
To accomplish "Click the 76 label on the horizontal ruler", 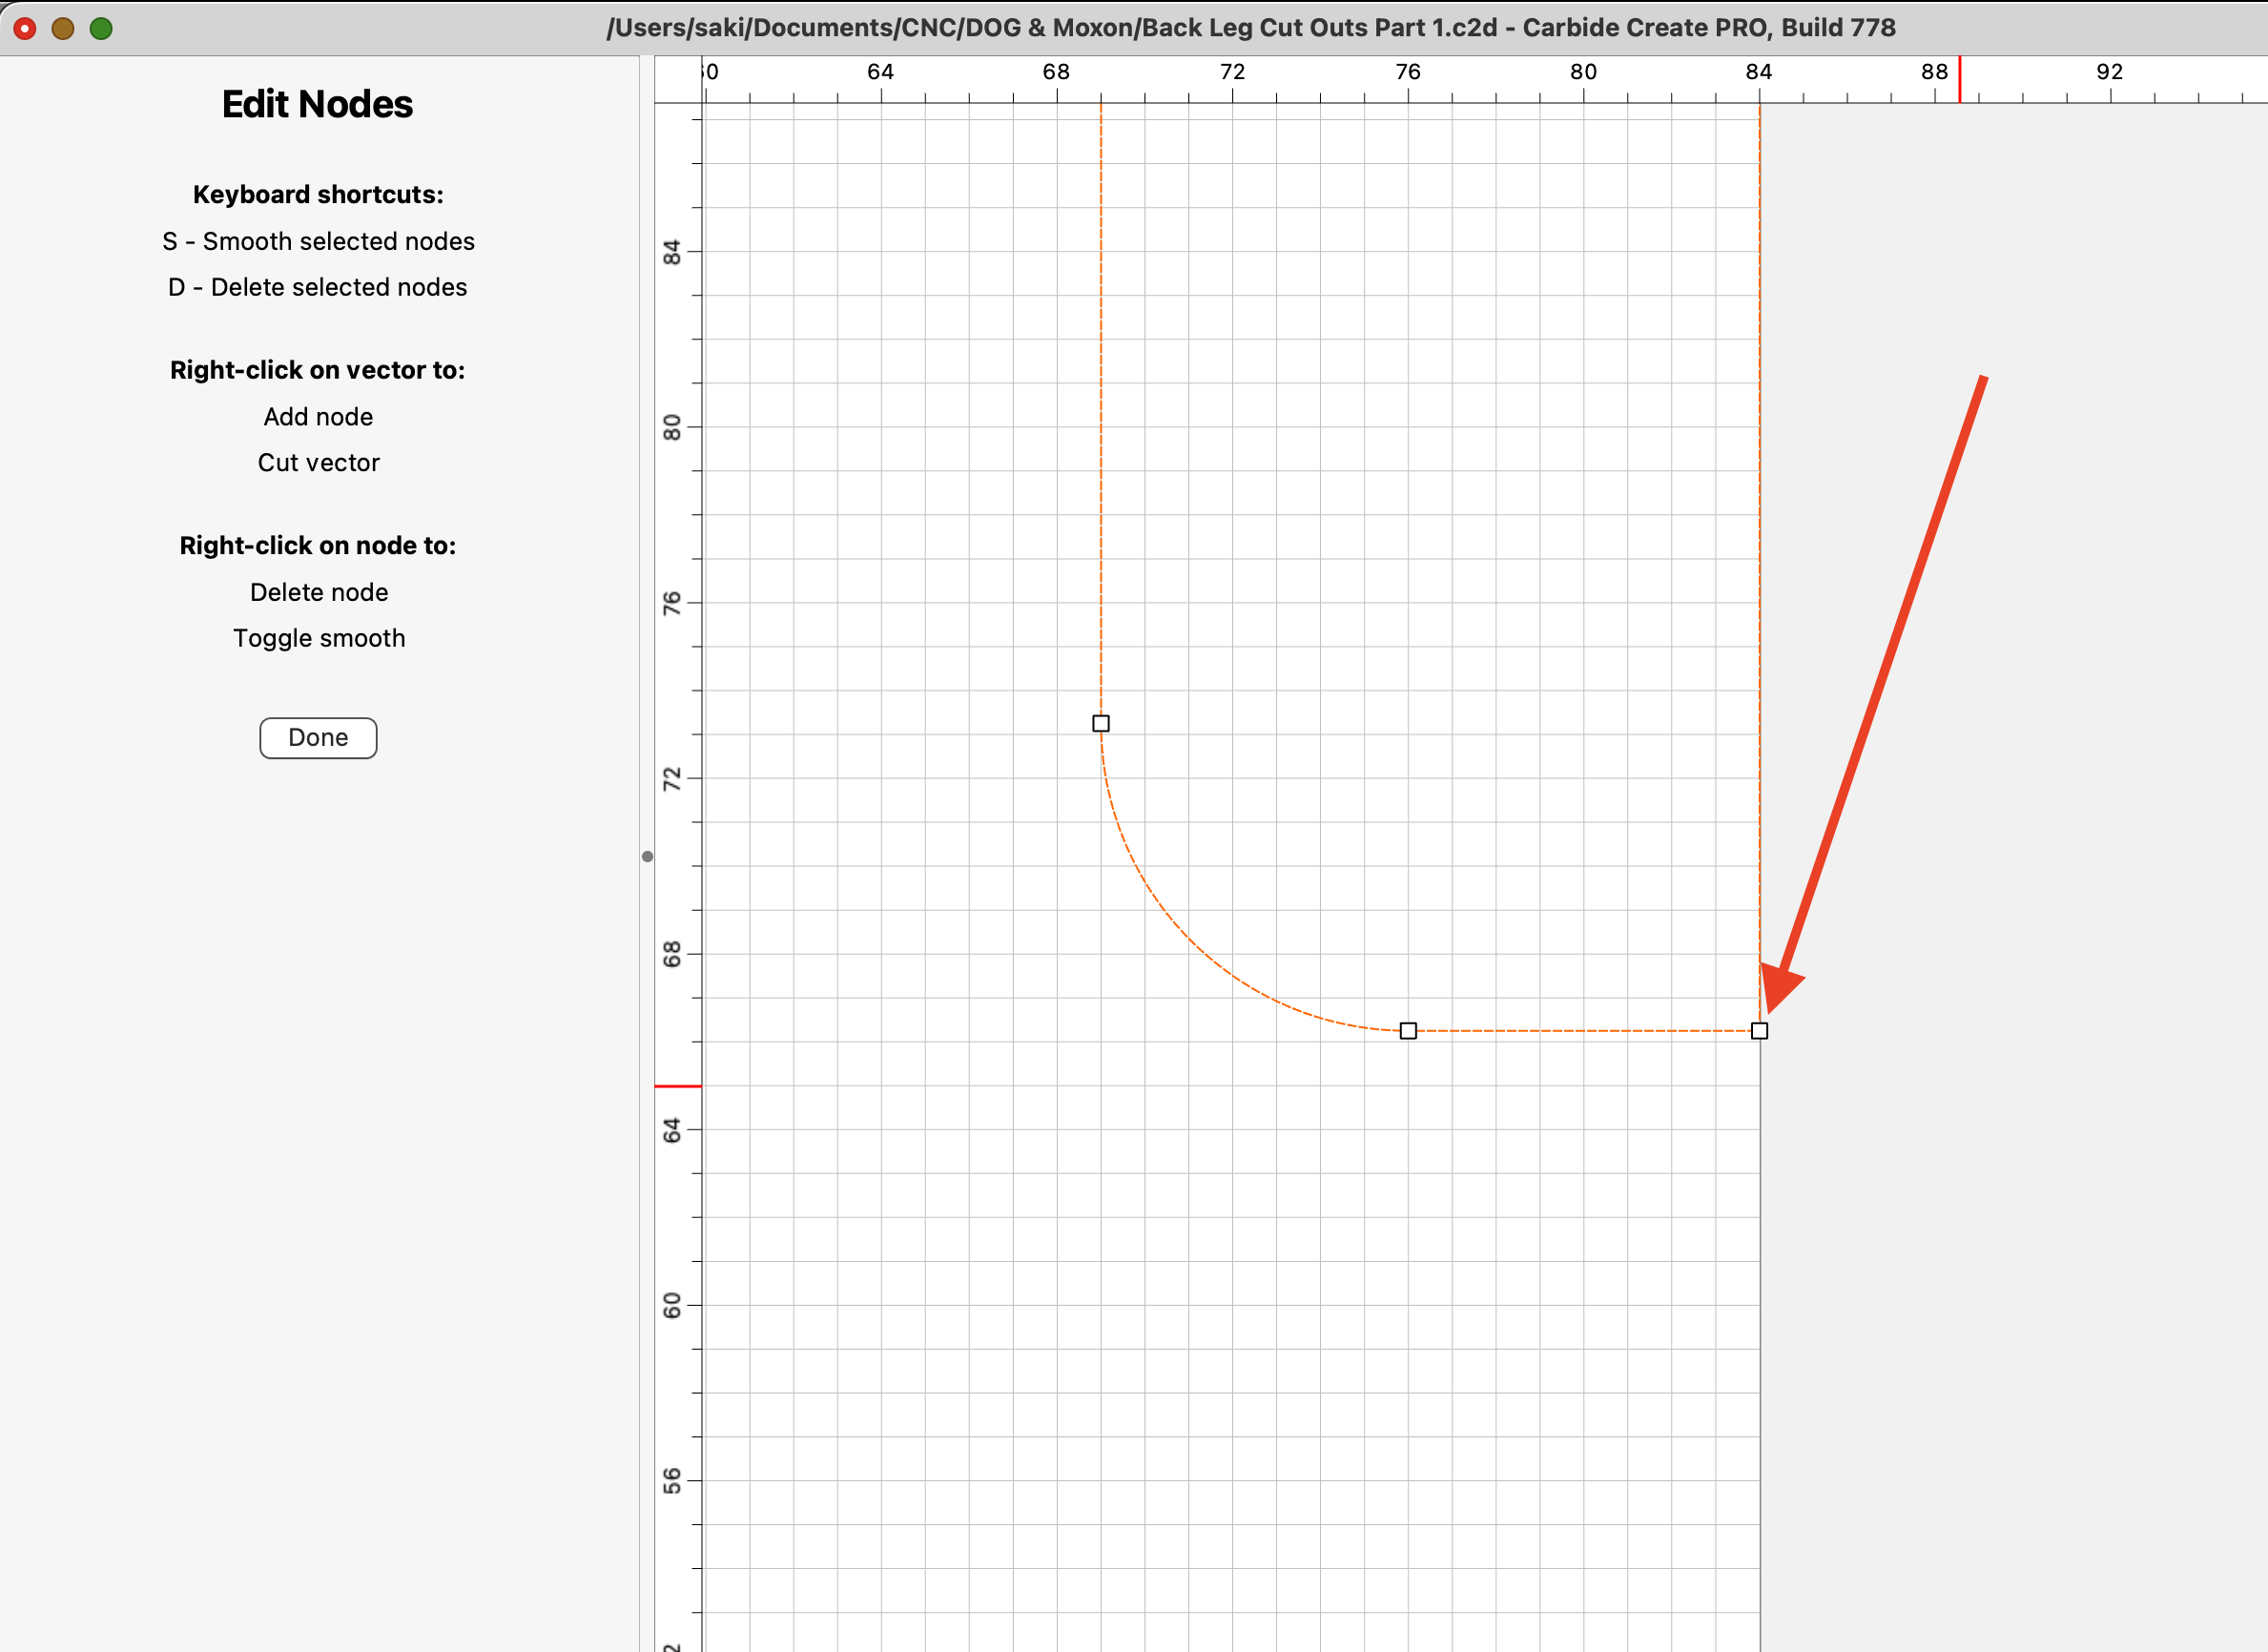I will [1407, 72].
